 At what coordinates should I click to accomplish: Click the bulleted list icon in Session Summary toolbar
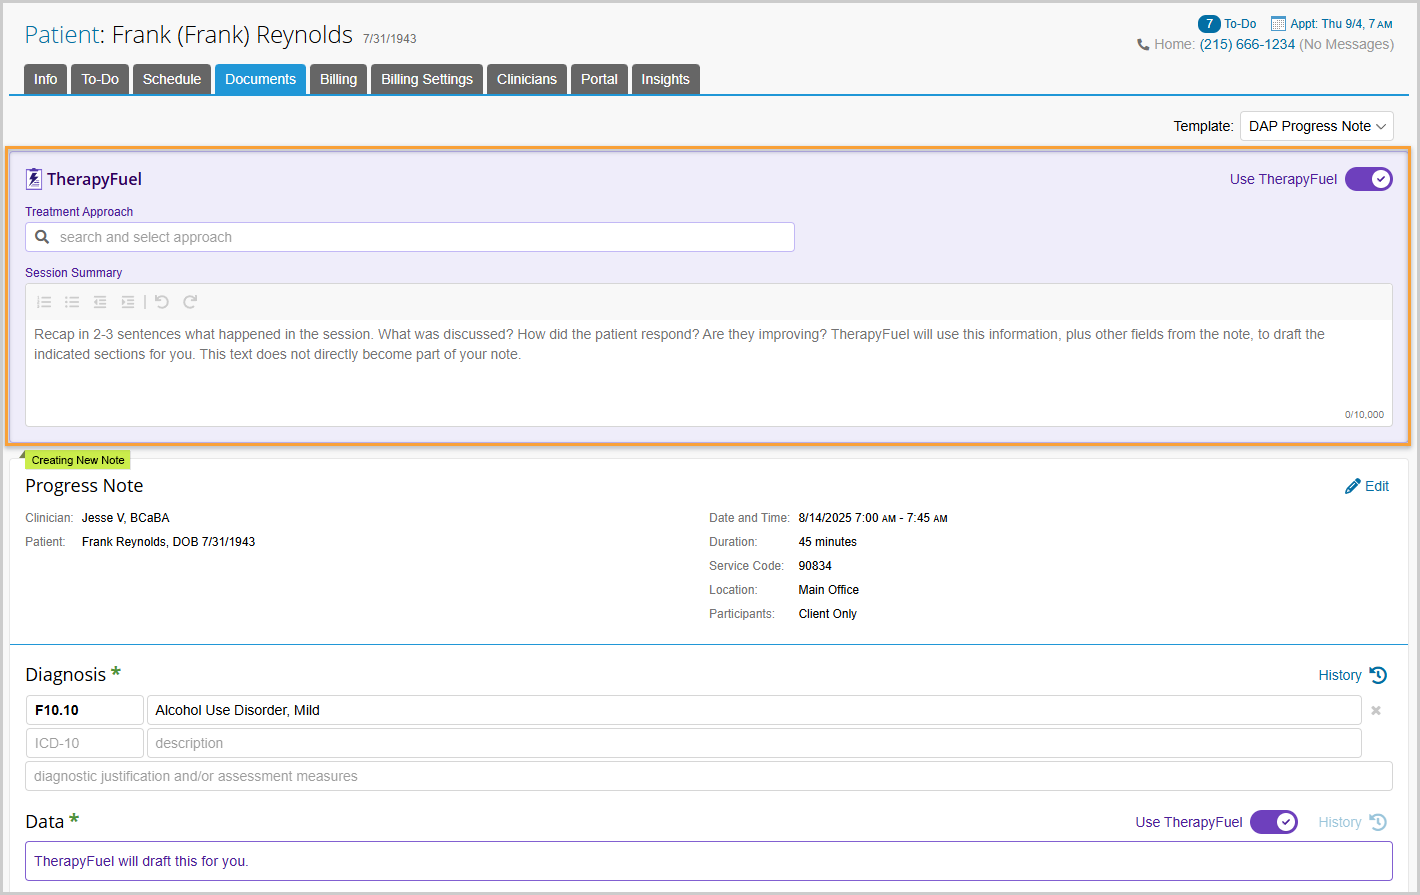tap(72, 302)
